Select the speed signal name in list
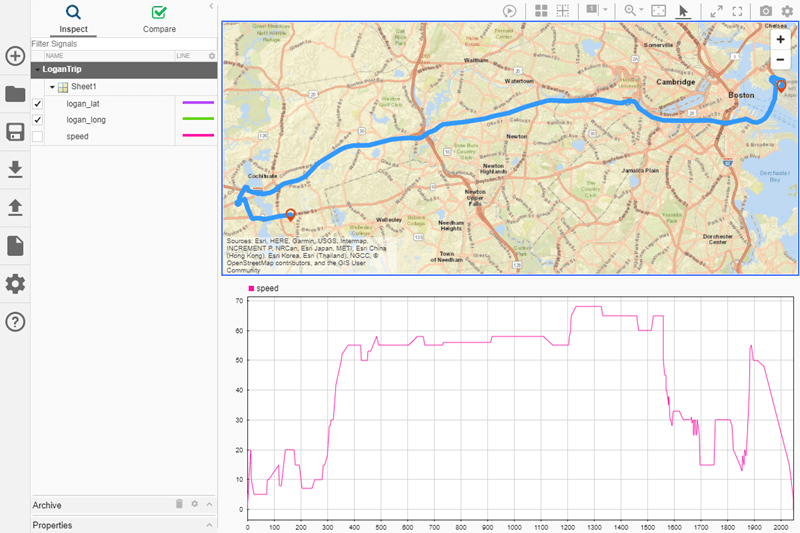Image resolution: width=800 pixels, height=533 pixels. tap(77, 136)
